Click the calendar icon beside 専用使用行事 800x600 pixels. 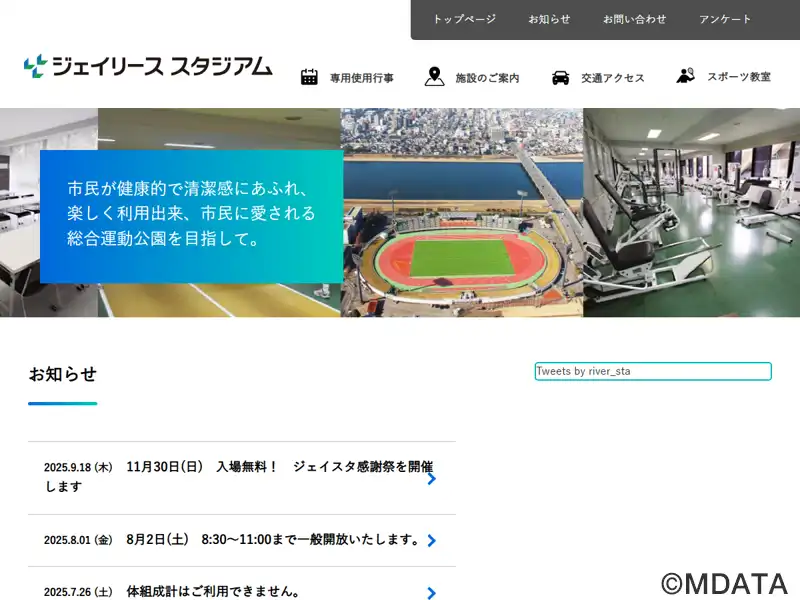pyautogui.click(x=309, y=77)
